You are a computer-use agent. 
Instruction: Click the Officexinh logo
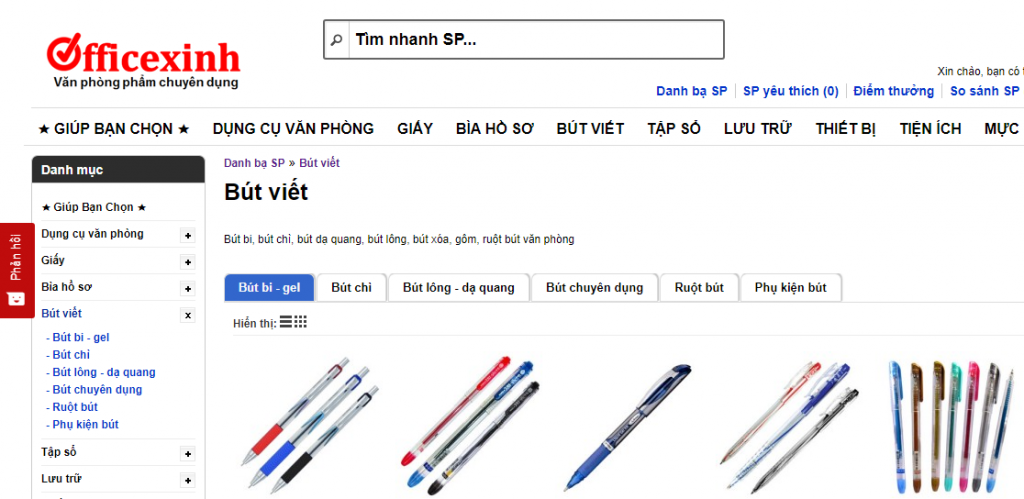point(143,60)
